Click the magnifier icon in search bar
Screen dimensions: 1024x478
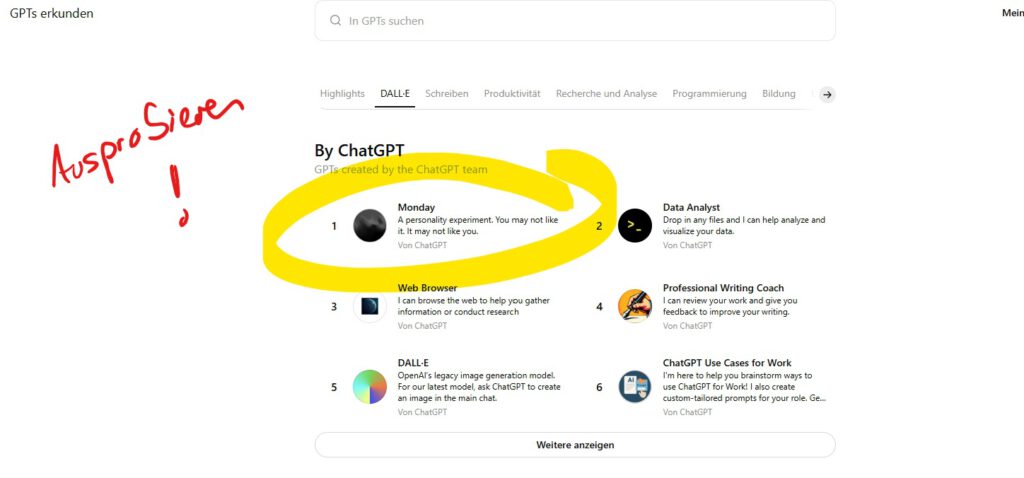[x=336, y=20]
